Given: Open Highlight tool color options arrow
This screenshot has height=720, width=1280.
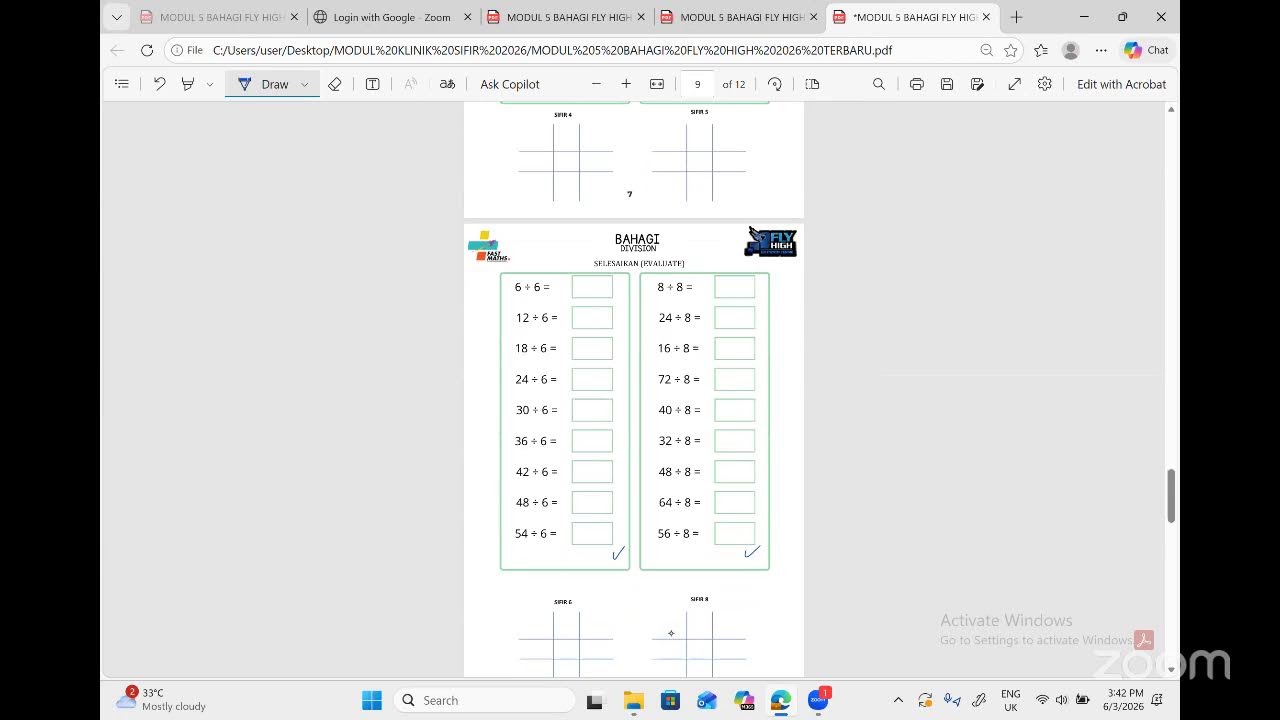Looking at the screenshot, I should [x=209, y=84].
